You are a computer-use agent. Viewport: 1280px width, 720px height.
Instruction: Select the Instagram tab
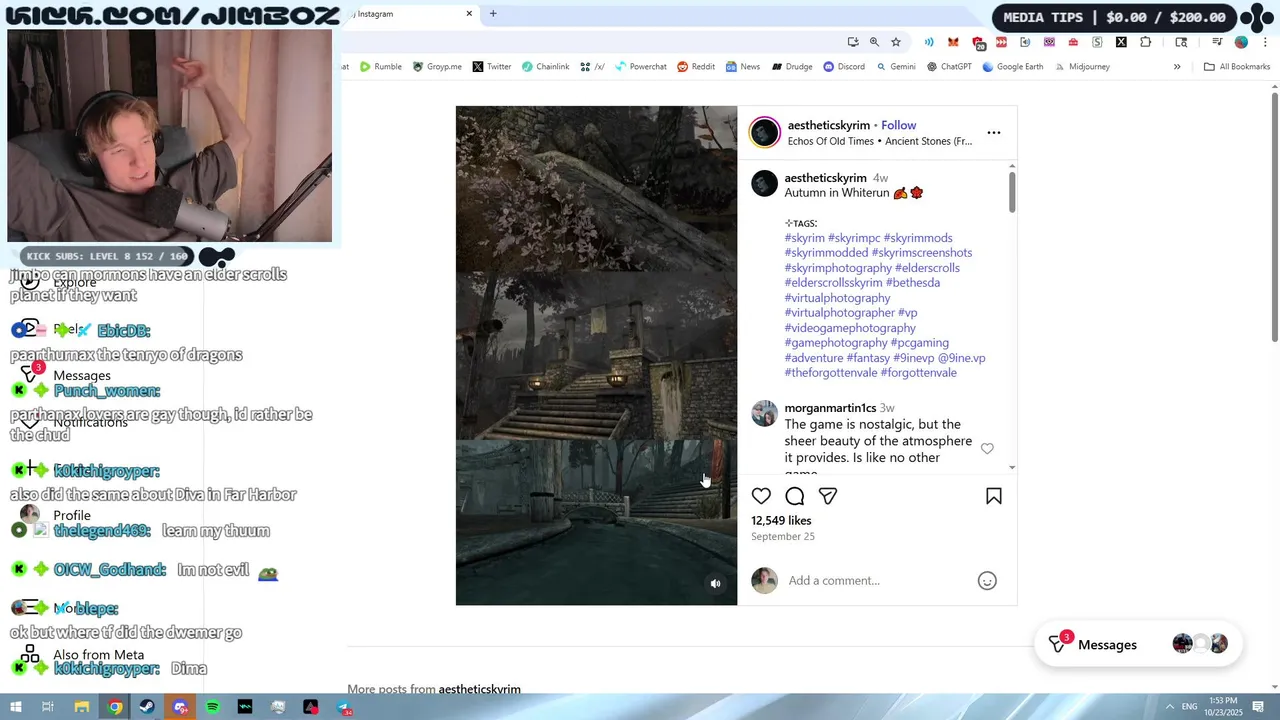click(410, 14)
